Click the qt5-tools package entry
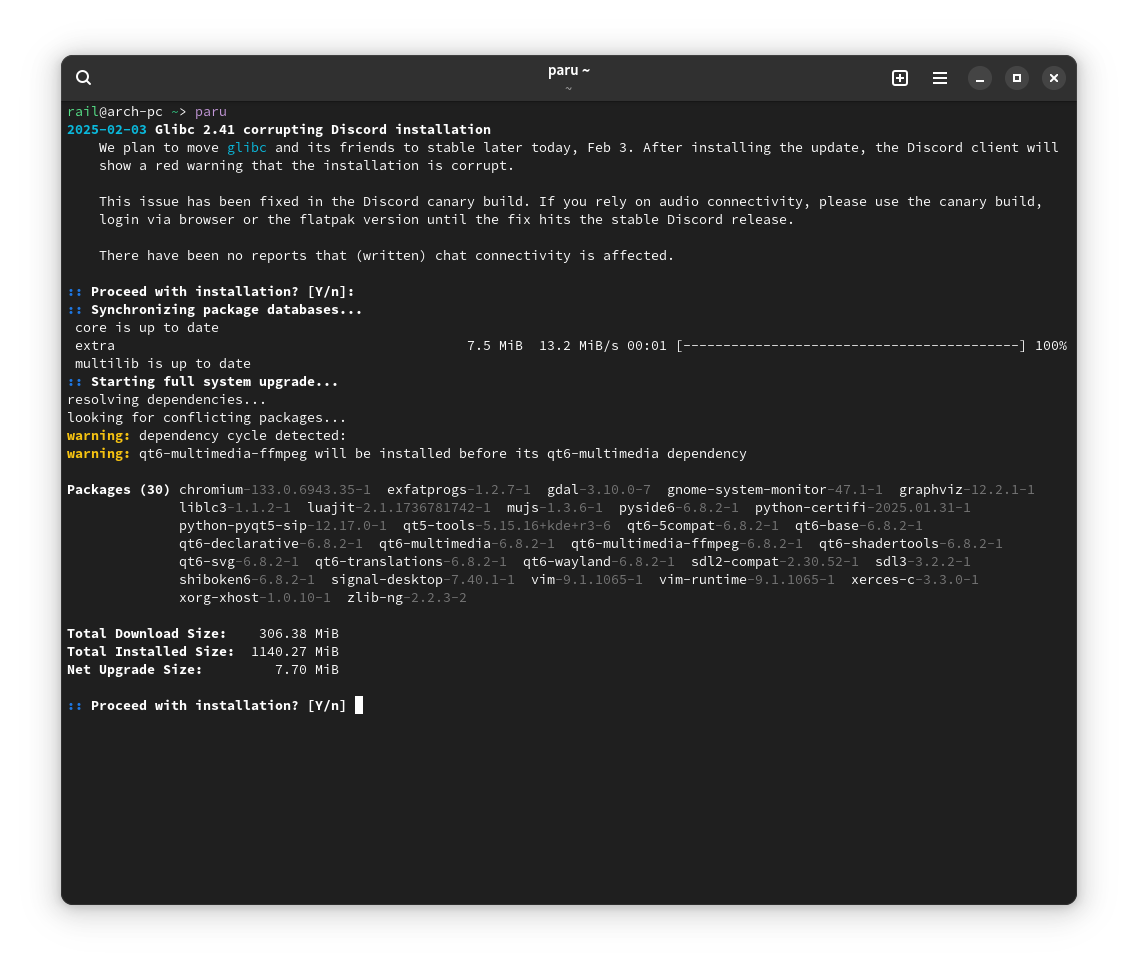 (x=507, y=526)
